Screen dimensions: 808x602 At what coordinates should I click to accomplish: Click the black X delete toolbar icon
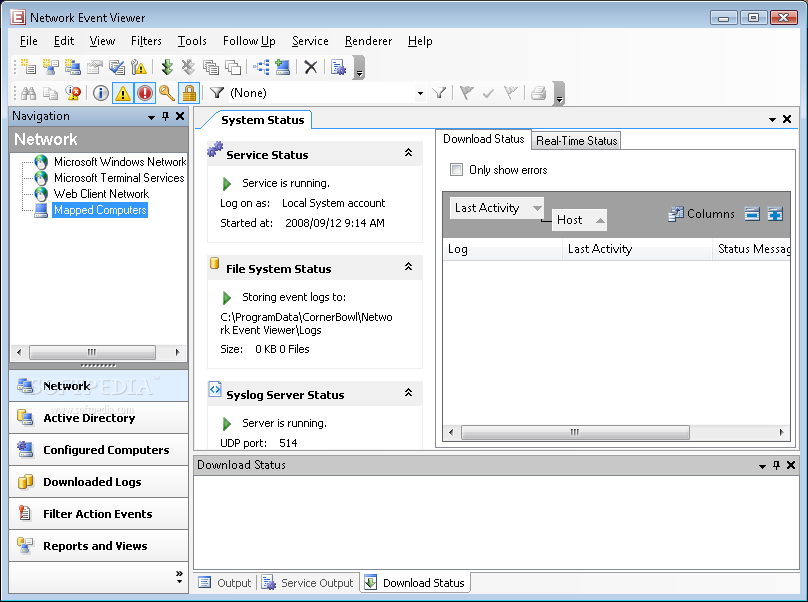(x=311, y=67)
